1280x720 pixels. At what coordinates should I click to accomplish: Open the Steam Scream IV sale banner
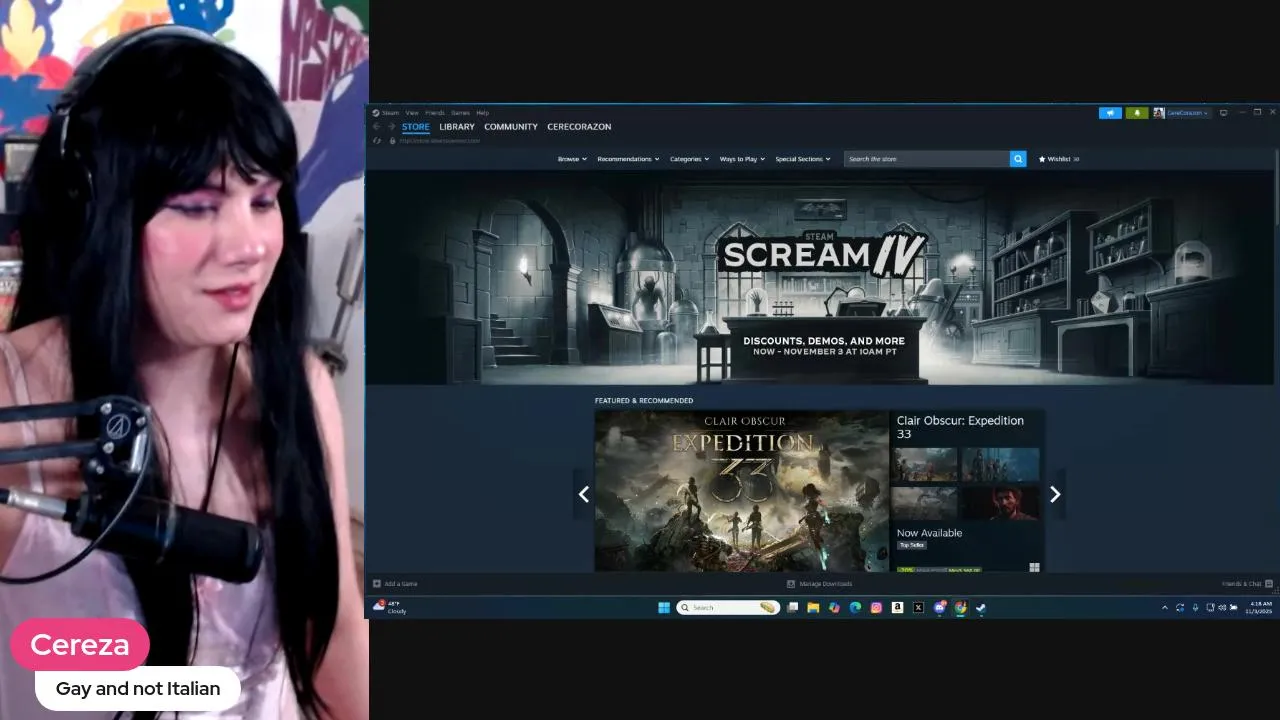pyautogui.click(x=820, y=278)
